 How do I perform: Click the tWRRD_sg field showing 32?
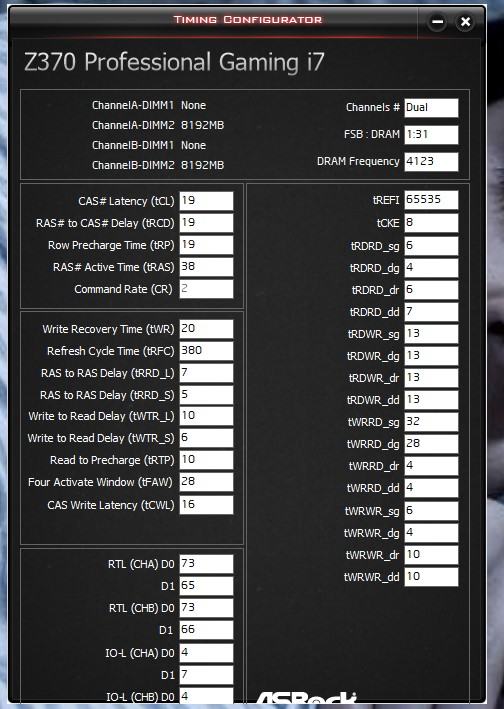click(x=431, y=422)
